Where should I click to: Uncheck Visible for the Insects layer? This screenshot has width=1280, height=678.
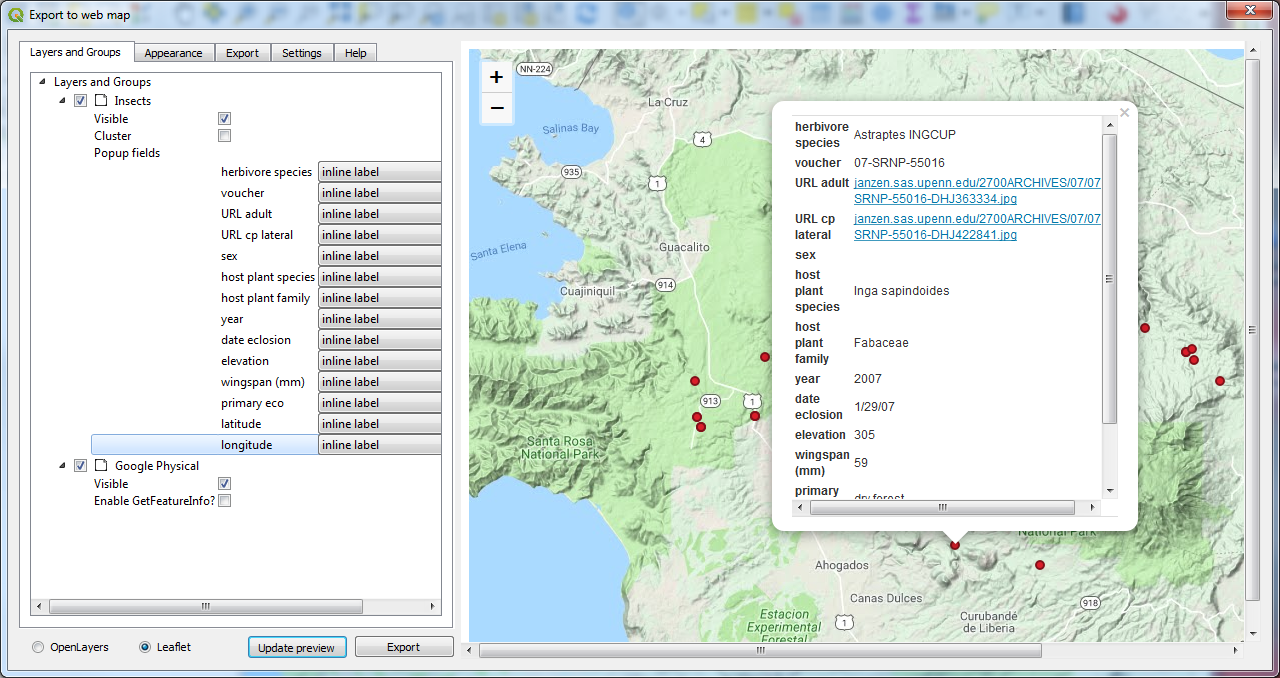tap(225, 118)
